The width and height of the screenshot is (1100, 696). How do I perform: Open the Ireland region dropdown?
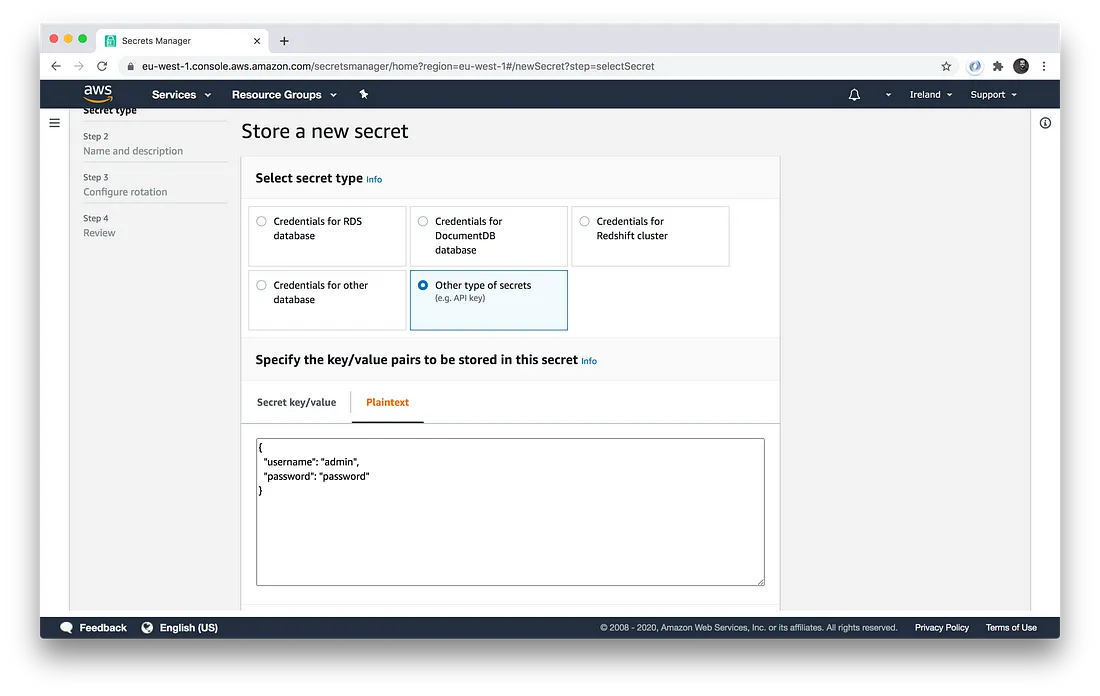tap(931, 95)
